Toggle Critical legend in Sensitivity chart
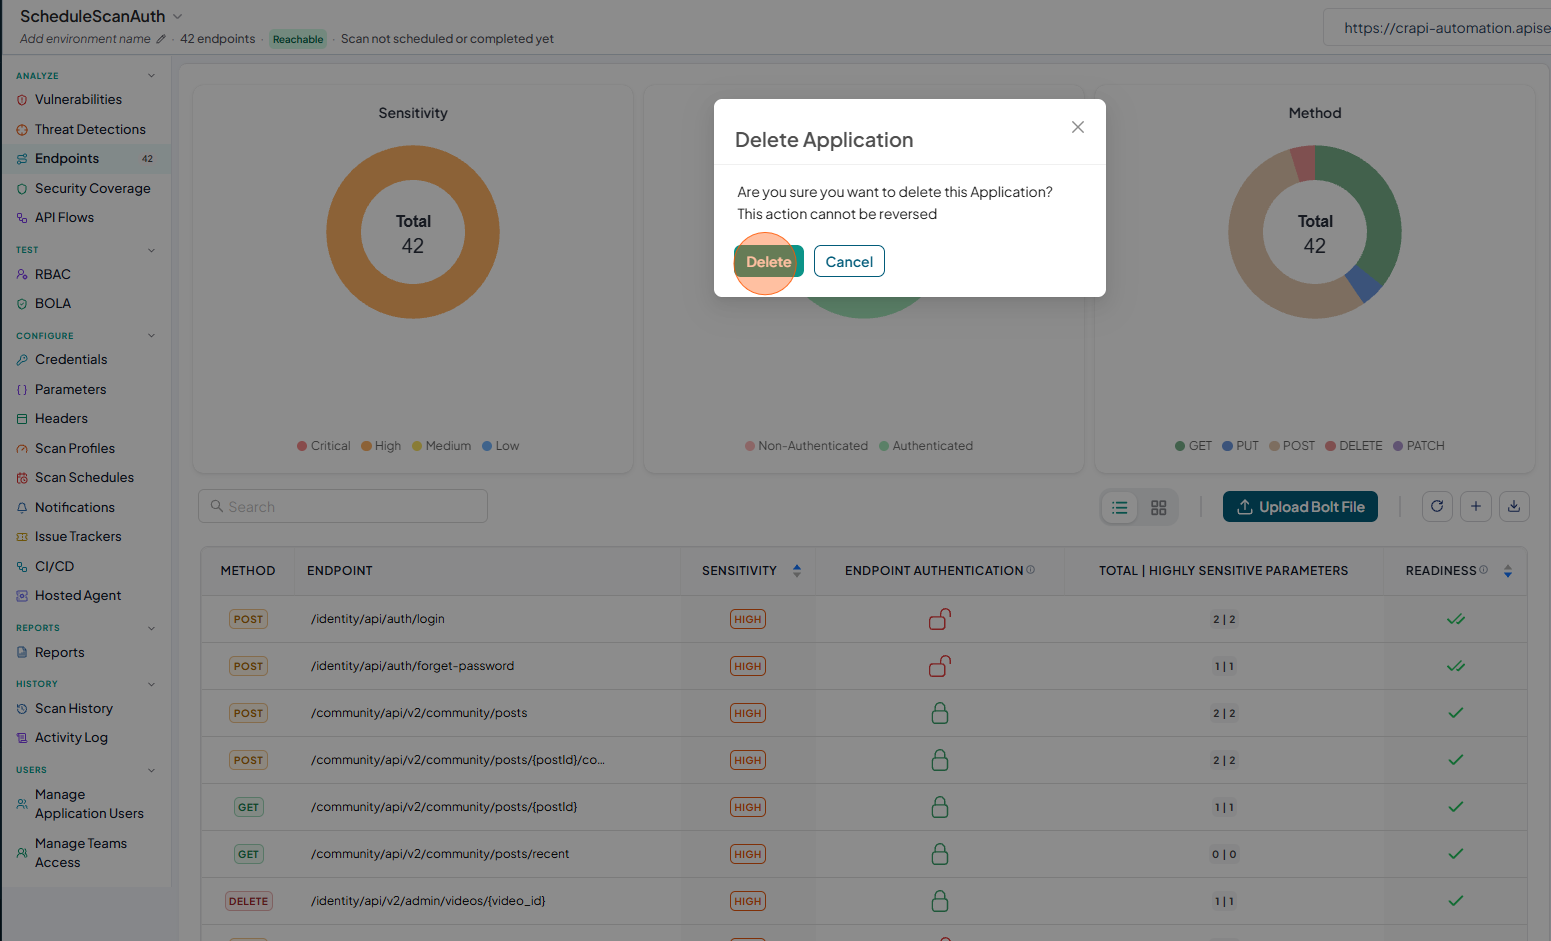This screenshot has height=941, width=1551. click(324, 446)
